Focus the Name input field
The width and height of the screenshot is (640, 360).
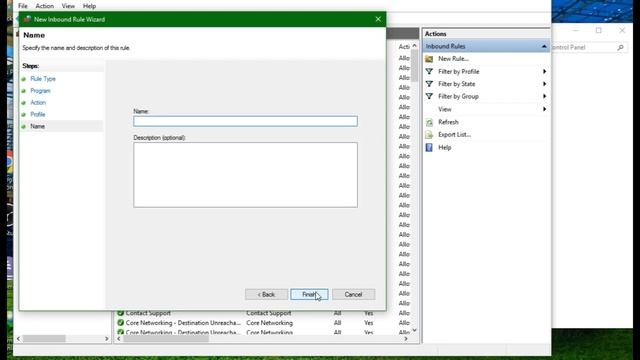tap(245, 121)
